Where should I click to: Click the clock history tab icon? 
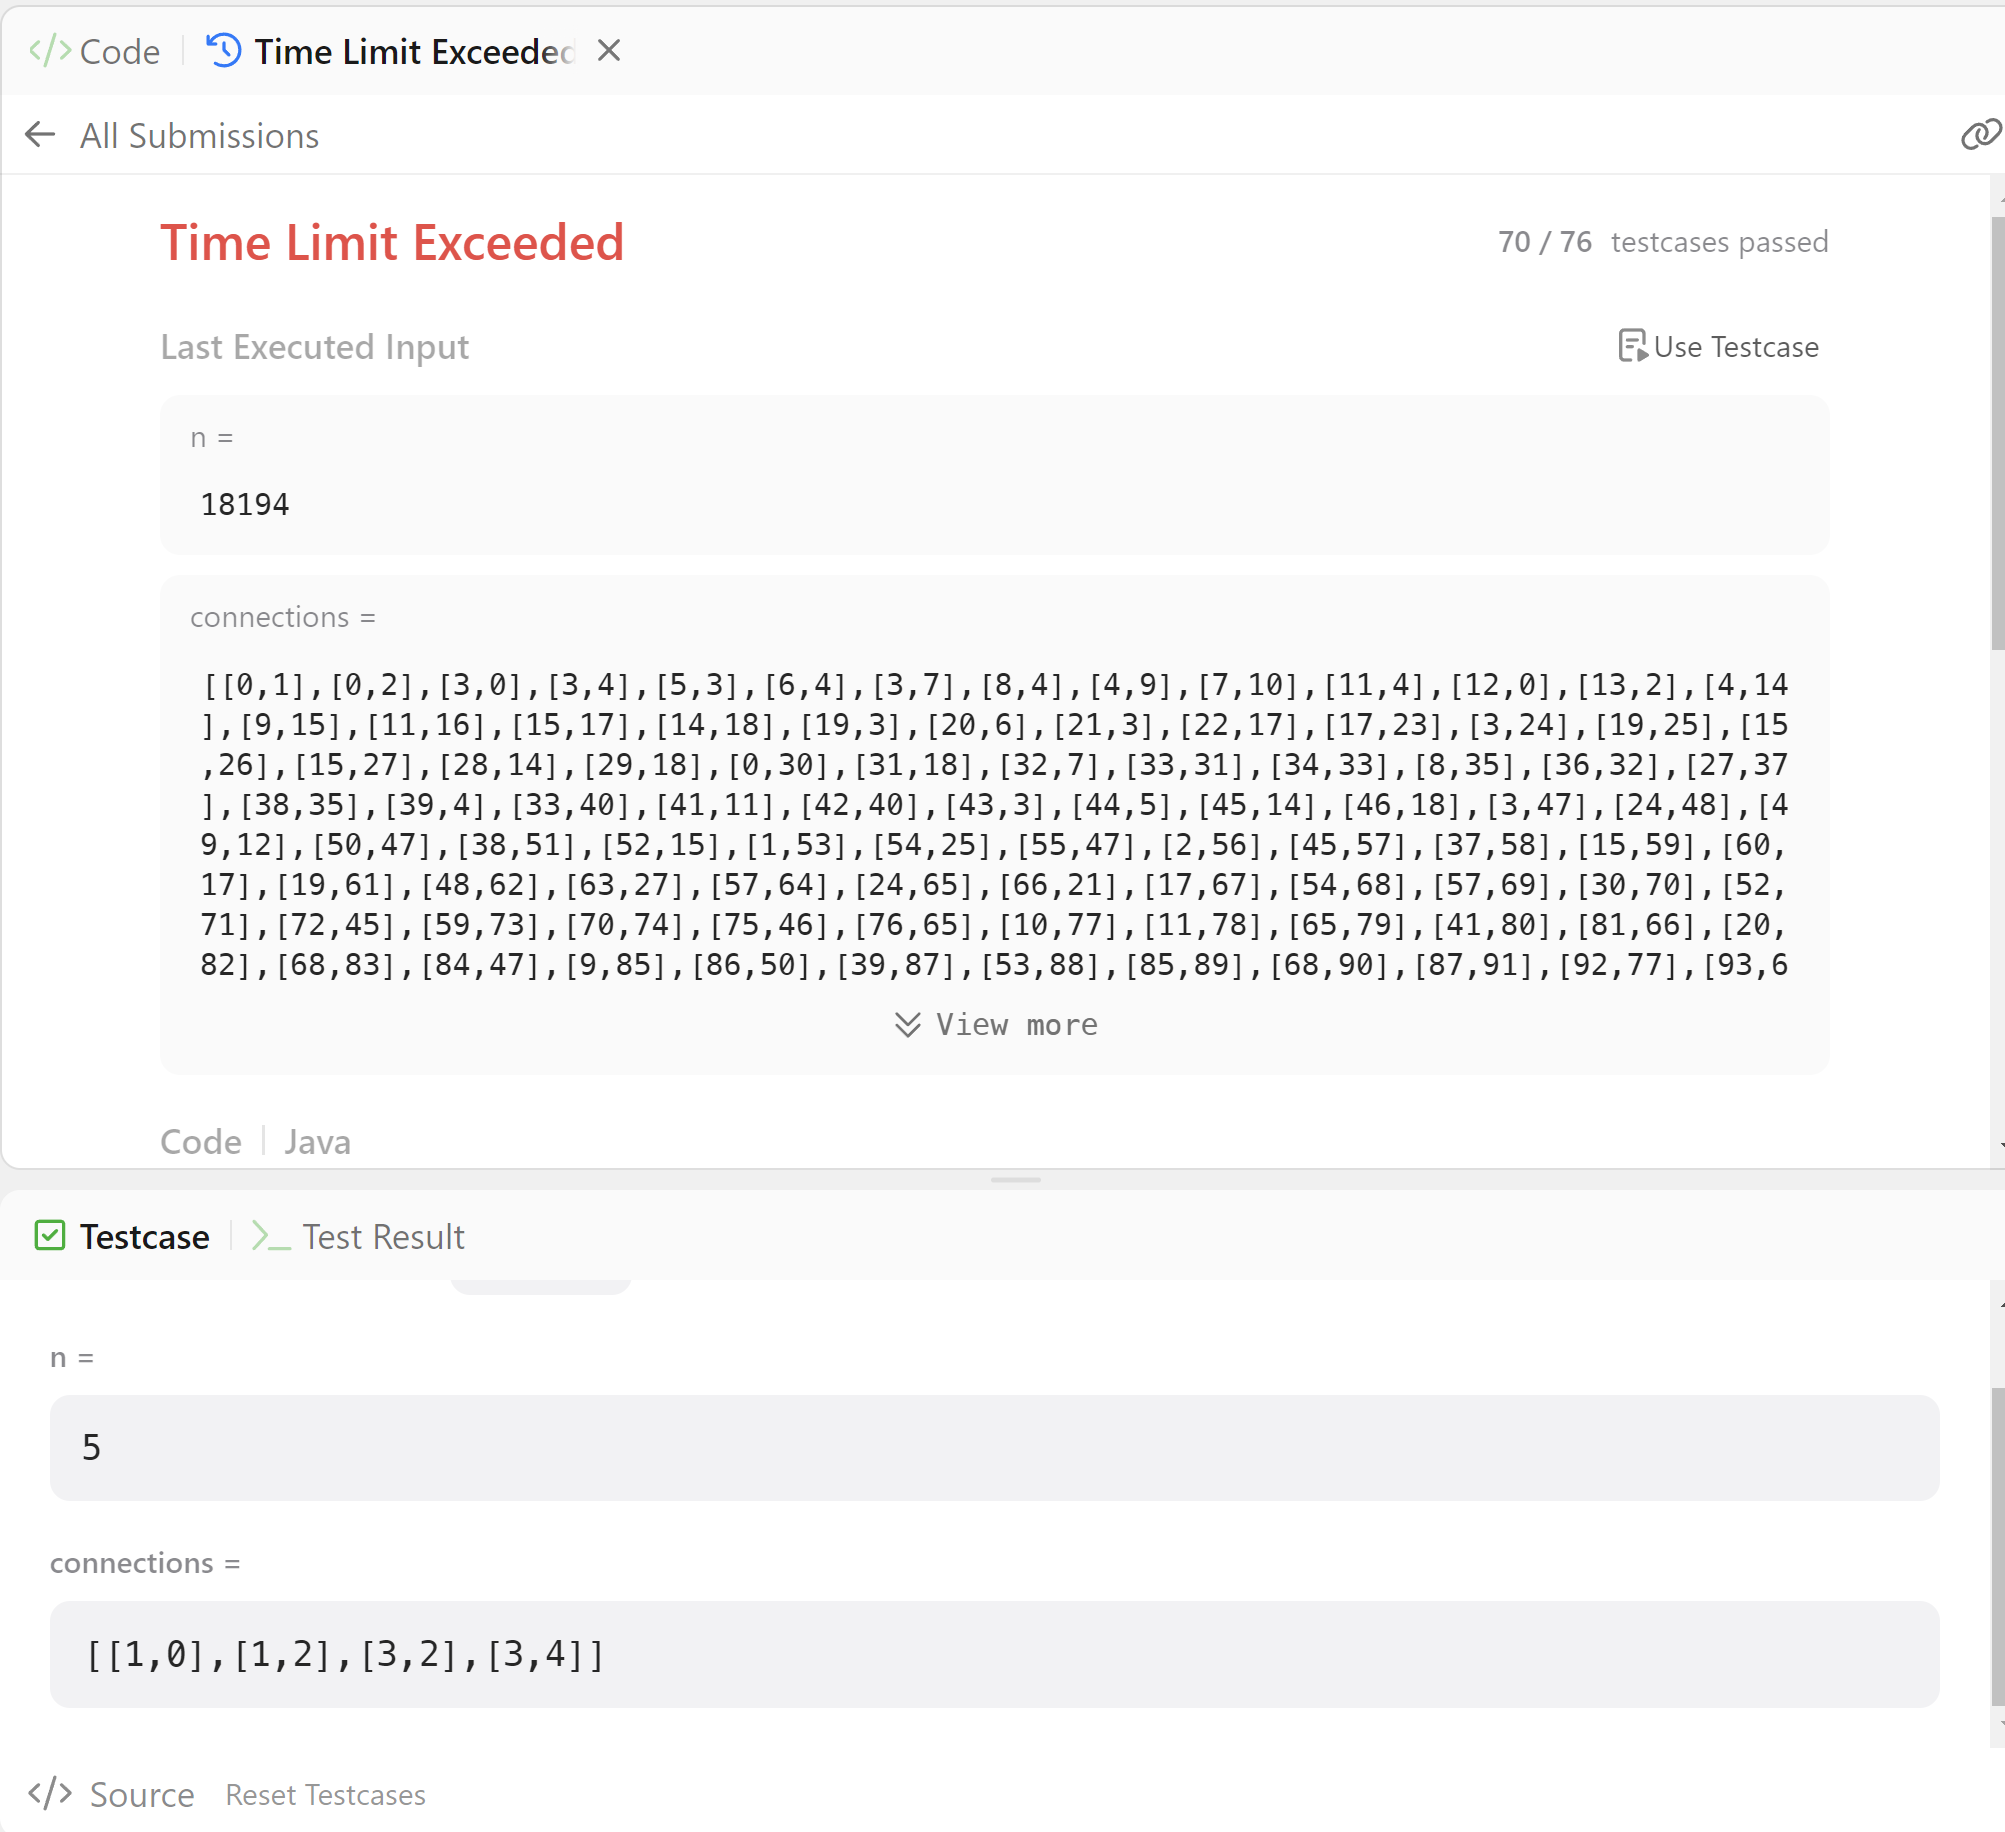pyautogui.click(x=224, y=50)
